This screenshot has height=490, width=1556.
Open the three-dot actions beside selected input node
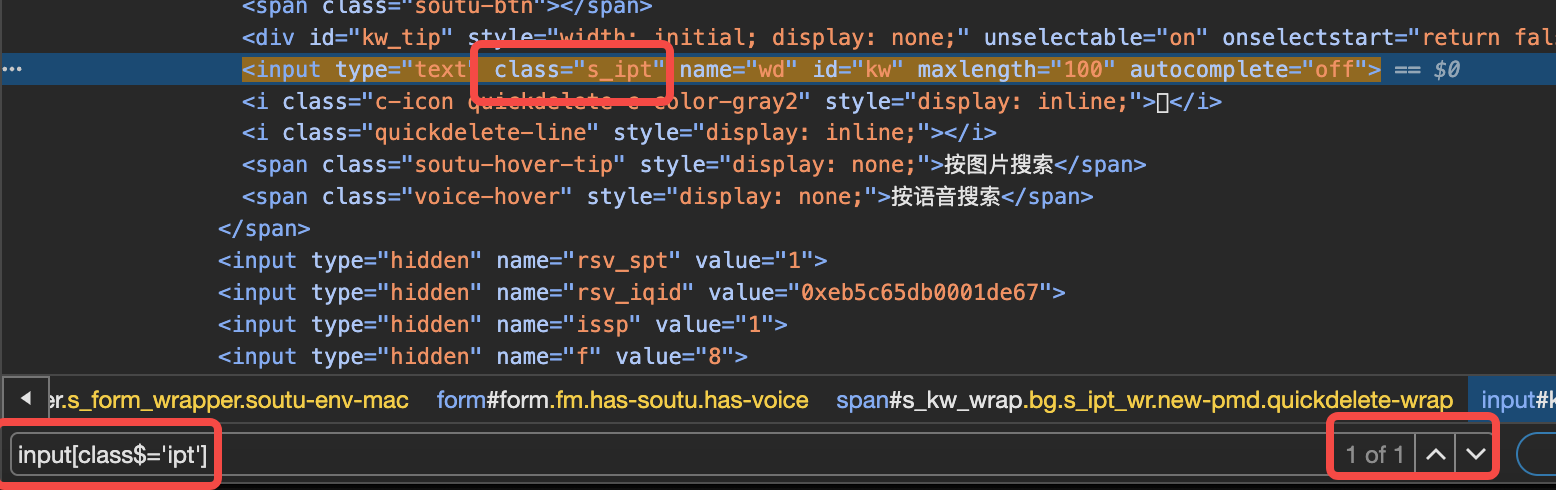[x=12, y=70]
